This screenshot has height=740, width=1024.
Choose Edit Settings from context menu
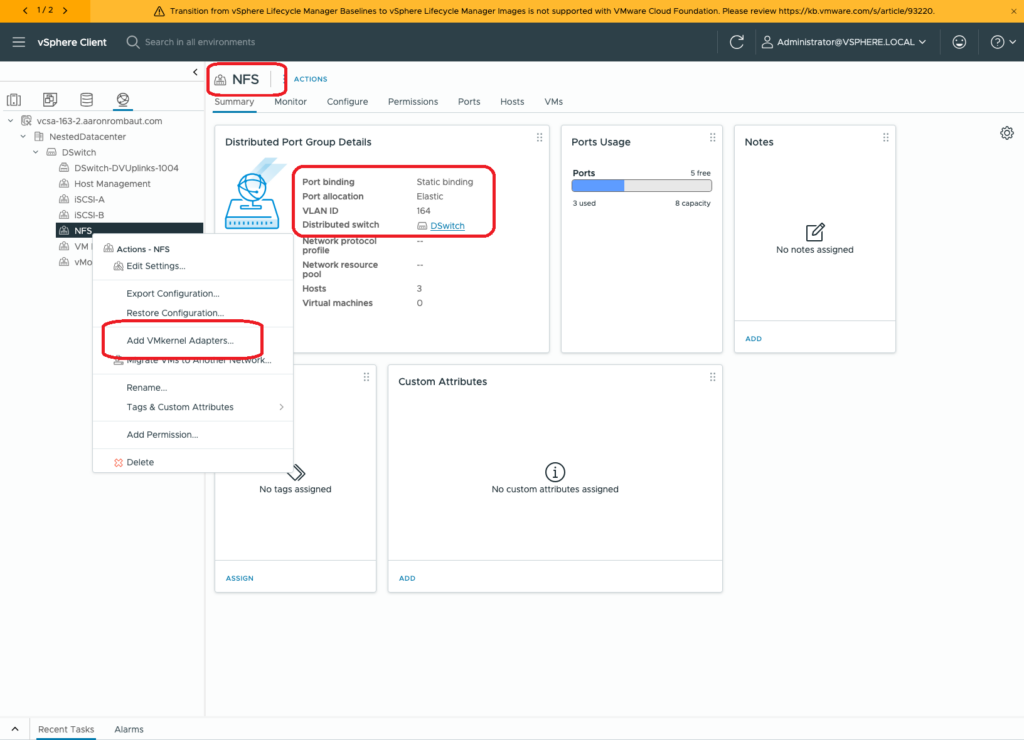[x=155, y=266]
